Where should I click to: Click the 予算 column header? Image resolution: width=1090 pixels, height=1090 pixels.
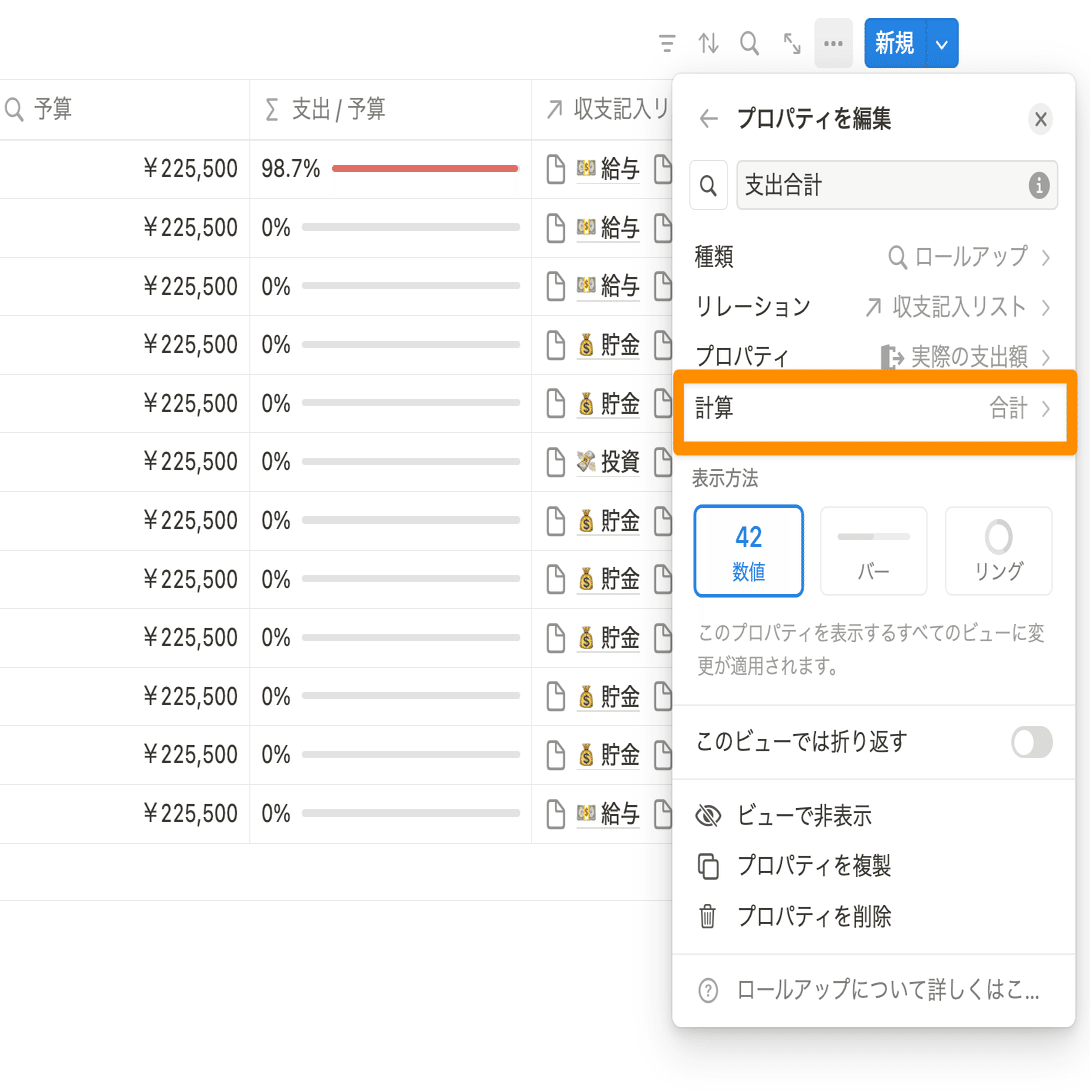pyautogui.click(x=124, y=109)
